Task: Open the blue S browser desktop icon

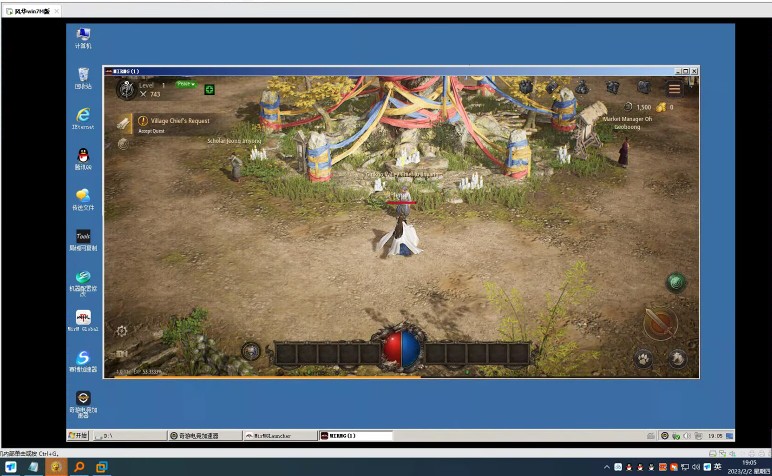Action: coord(83,361)
